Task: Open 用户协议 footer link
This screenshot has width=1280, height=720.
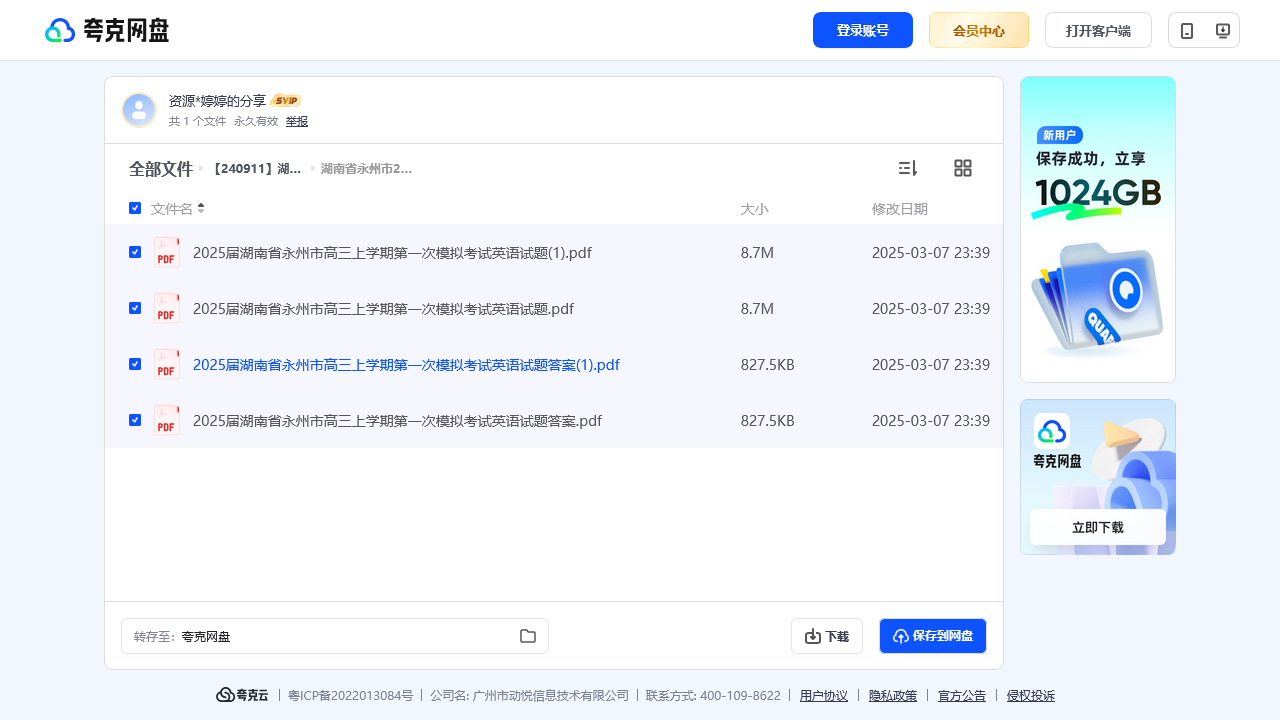Action: coord(824,696)
